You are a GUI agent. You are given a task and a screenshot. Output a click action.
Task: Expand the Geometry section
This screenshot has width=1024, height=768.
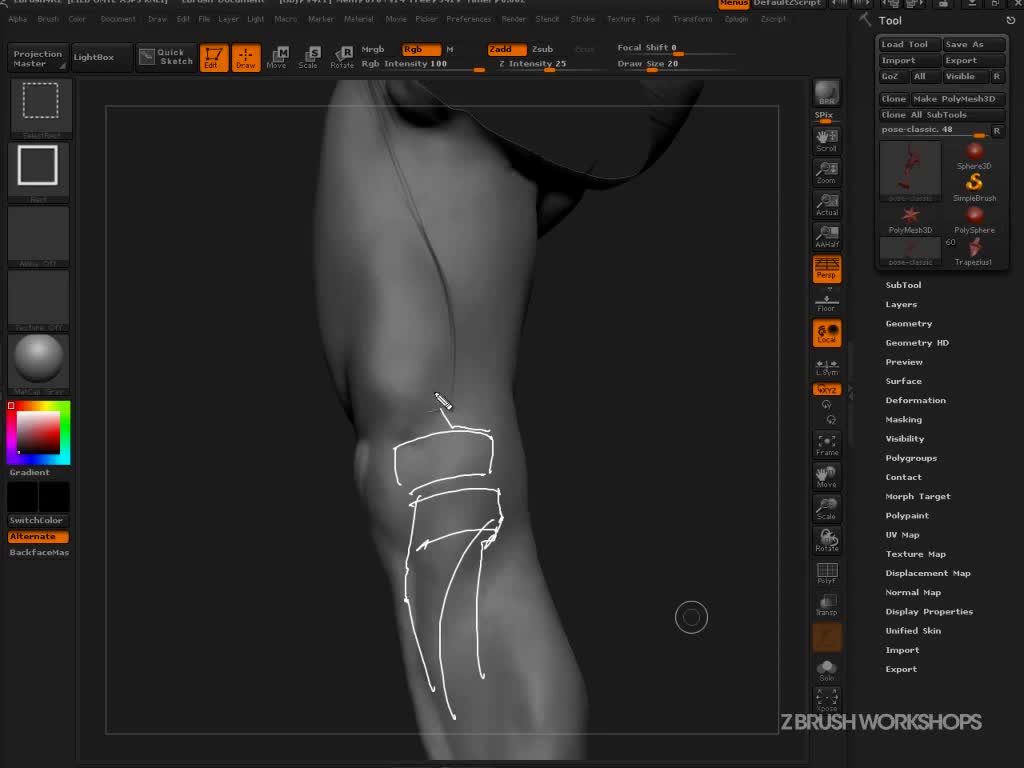pos(908,324)
